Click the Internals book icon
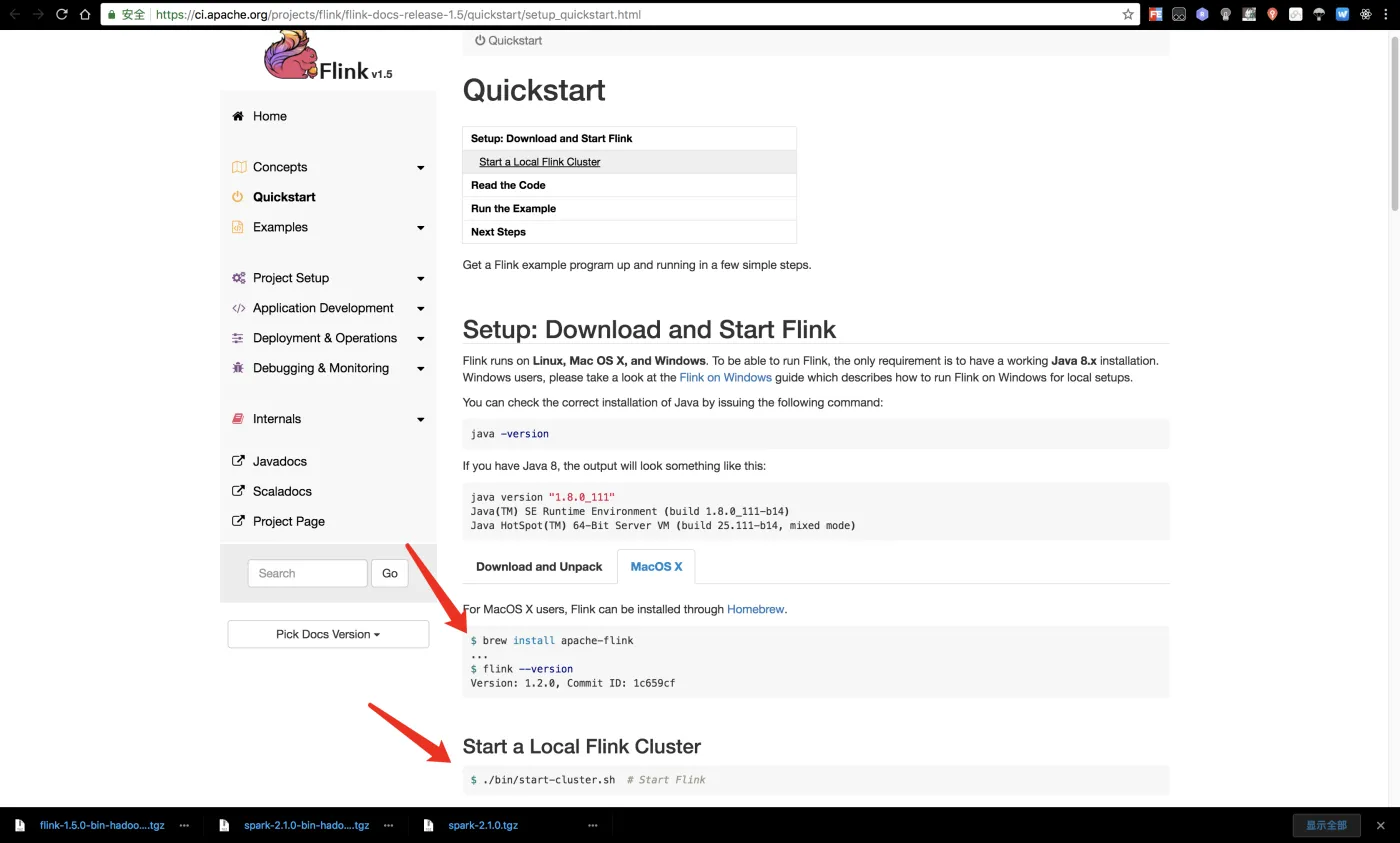The width and height of the screenshot is (1400, 843). [238, 419]
